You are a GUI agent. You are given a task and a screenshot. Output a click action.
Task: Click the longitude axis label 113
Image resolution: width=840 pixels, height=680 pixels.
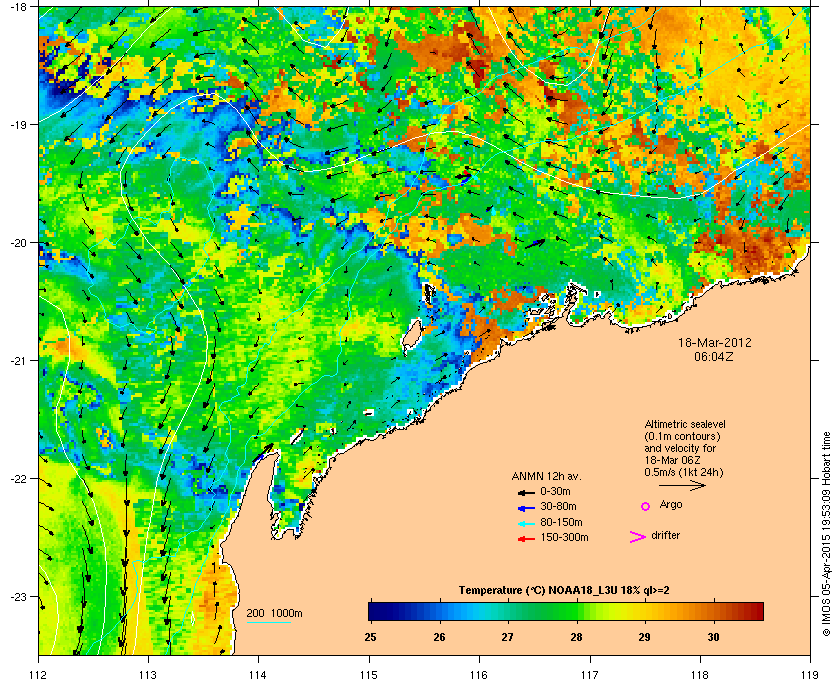point(148,675)
